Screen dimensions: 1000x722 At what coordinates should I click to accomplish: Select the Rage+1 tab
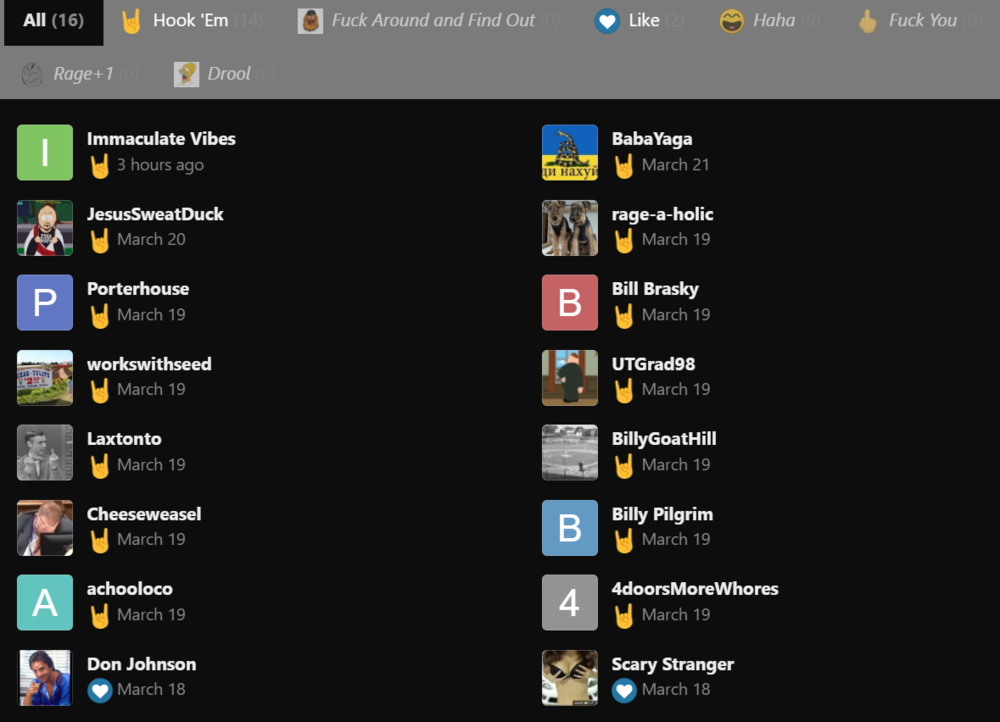[77, 73]
